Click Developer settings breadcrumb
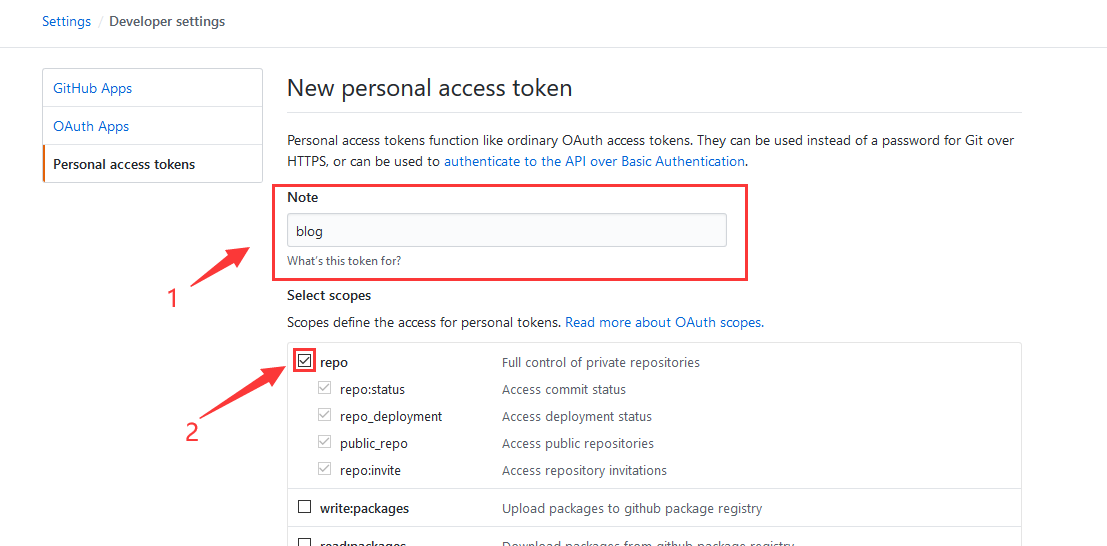 (167, 21)
